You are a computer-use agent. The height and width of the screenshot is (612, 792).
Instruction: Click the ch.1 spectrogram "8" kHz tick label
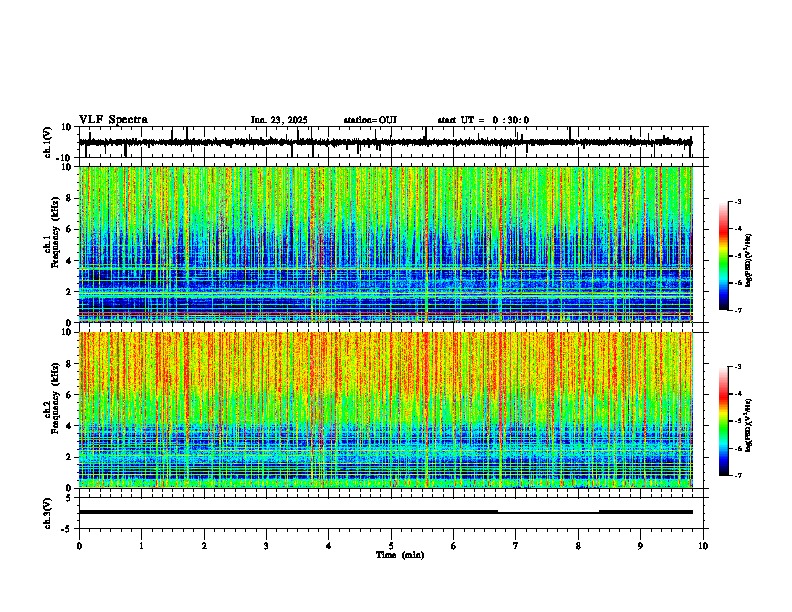[70, 198]
